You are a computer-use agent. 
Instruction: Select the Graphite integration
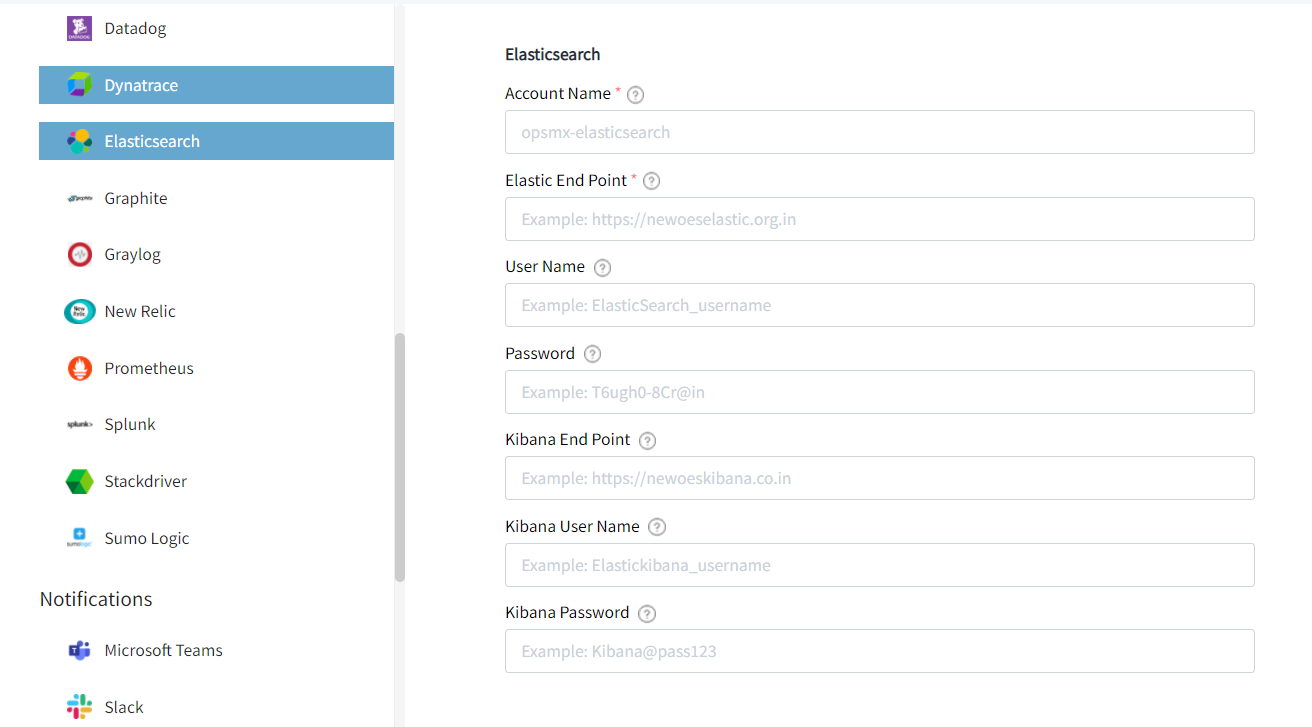click(135, 197)
